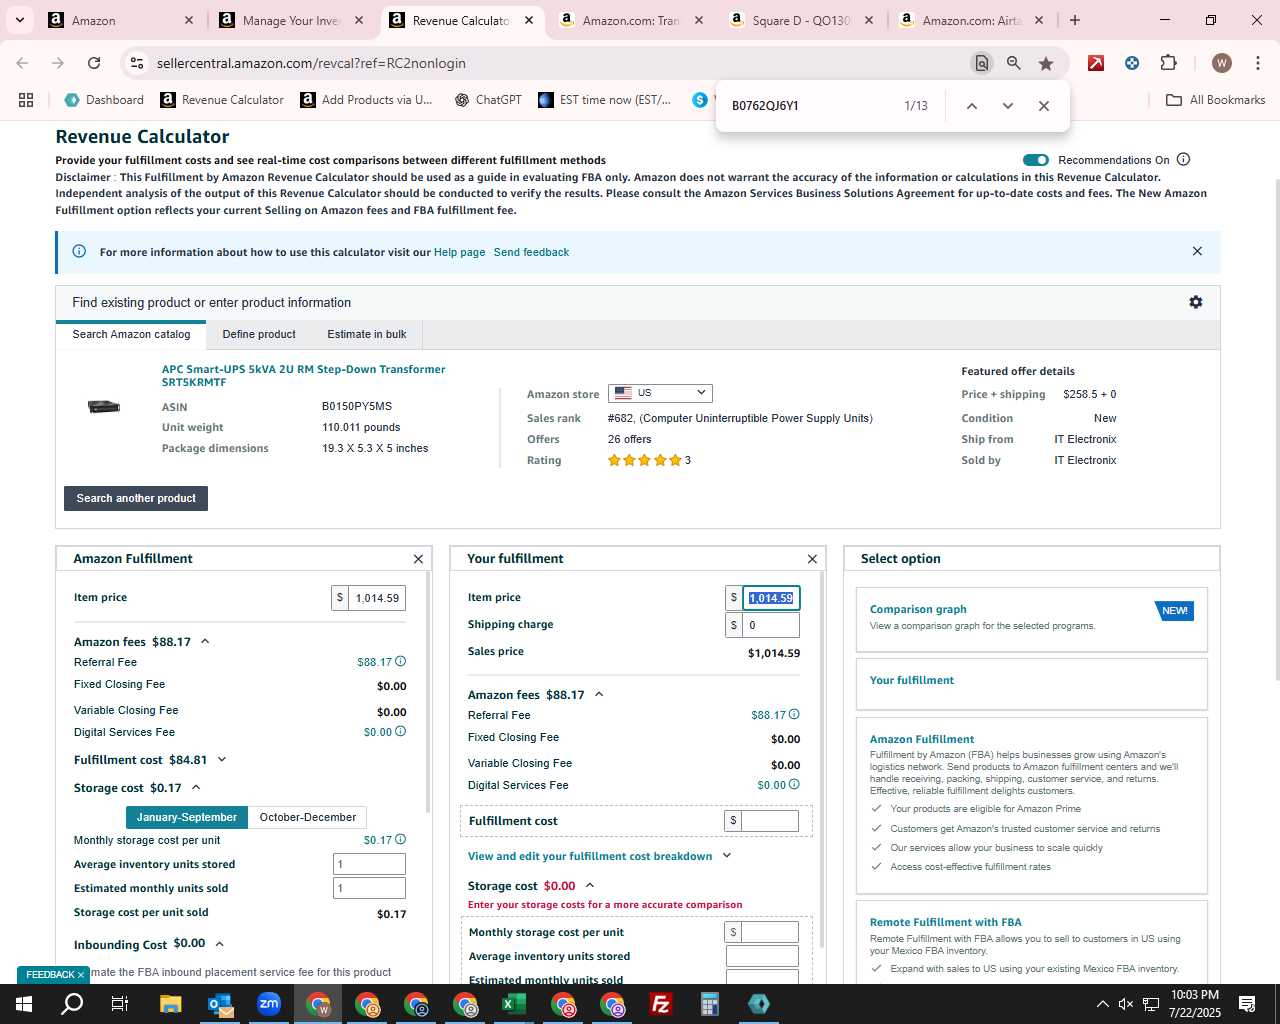
Task: Reload the page
Action: pyautogui.click(x=94, y=63)
